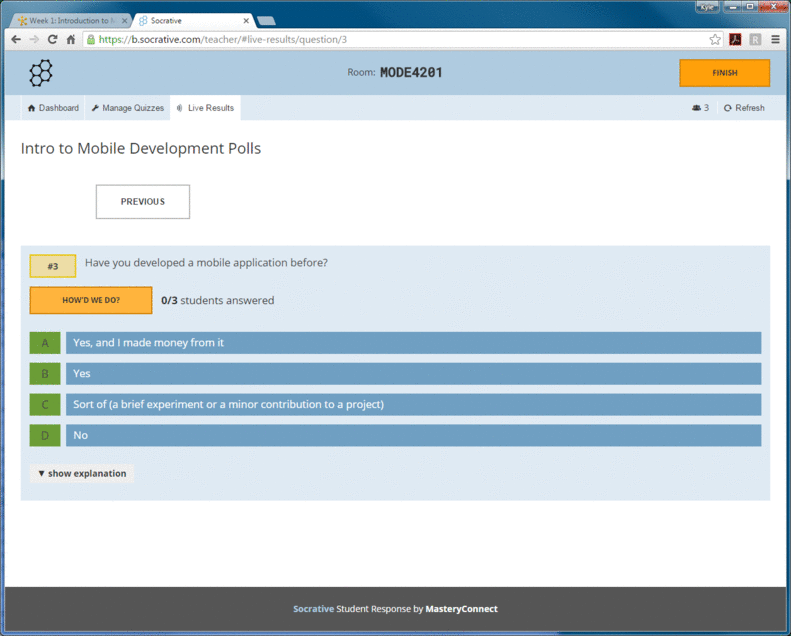Click the #3 question number badge
The height and width of the screenshot is (636, 791).
click(53, 266)
